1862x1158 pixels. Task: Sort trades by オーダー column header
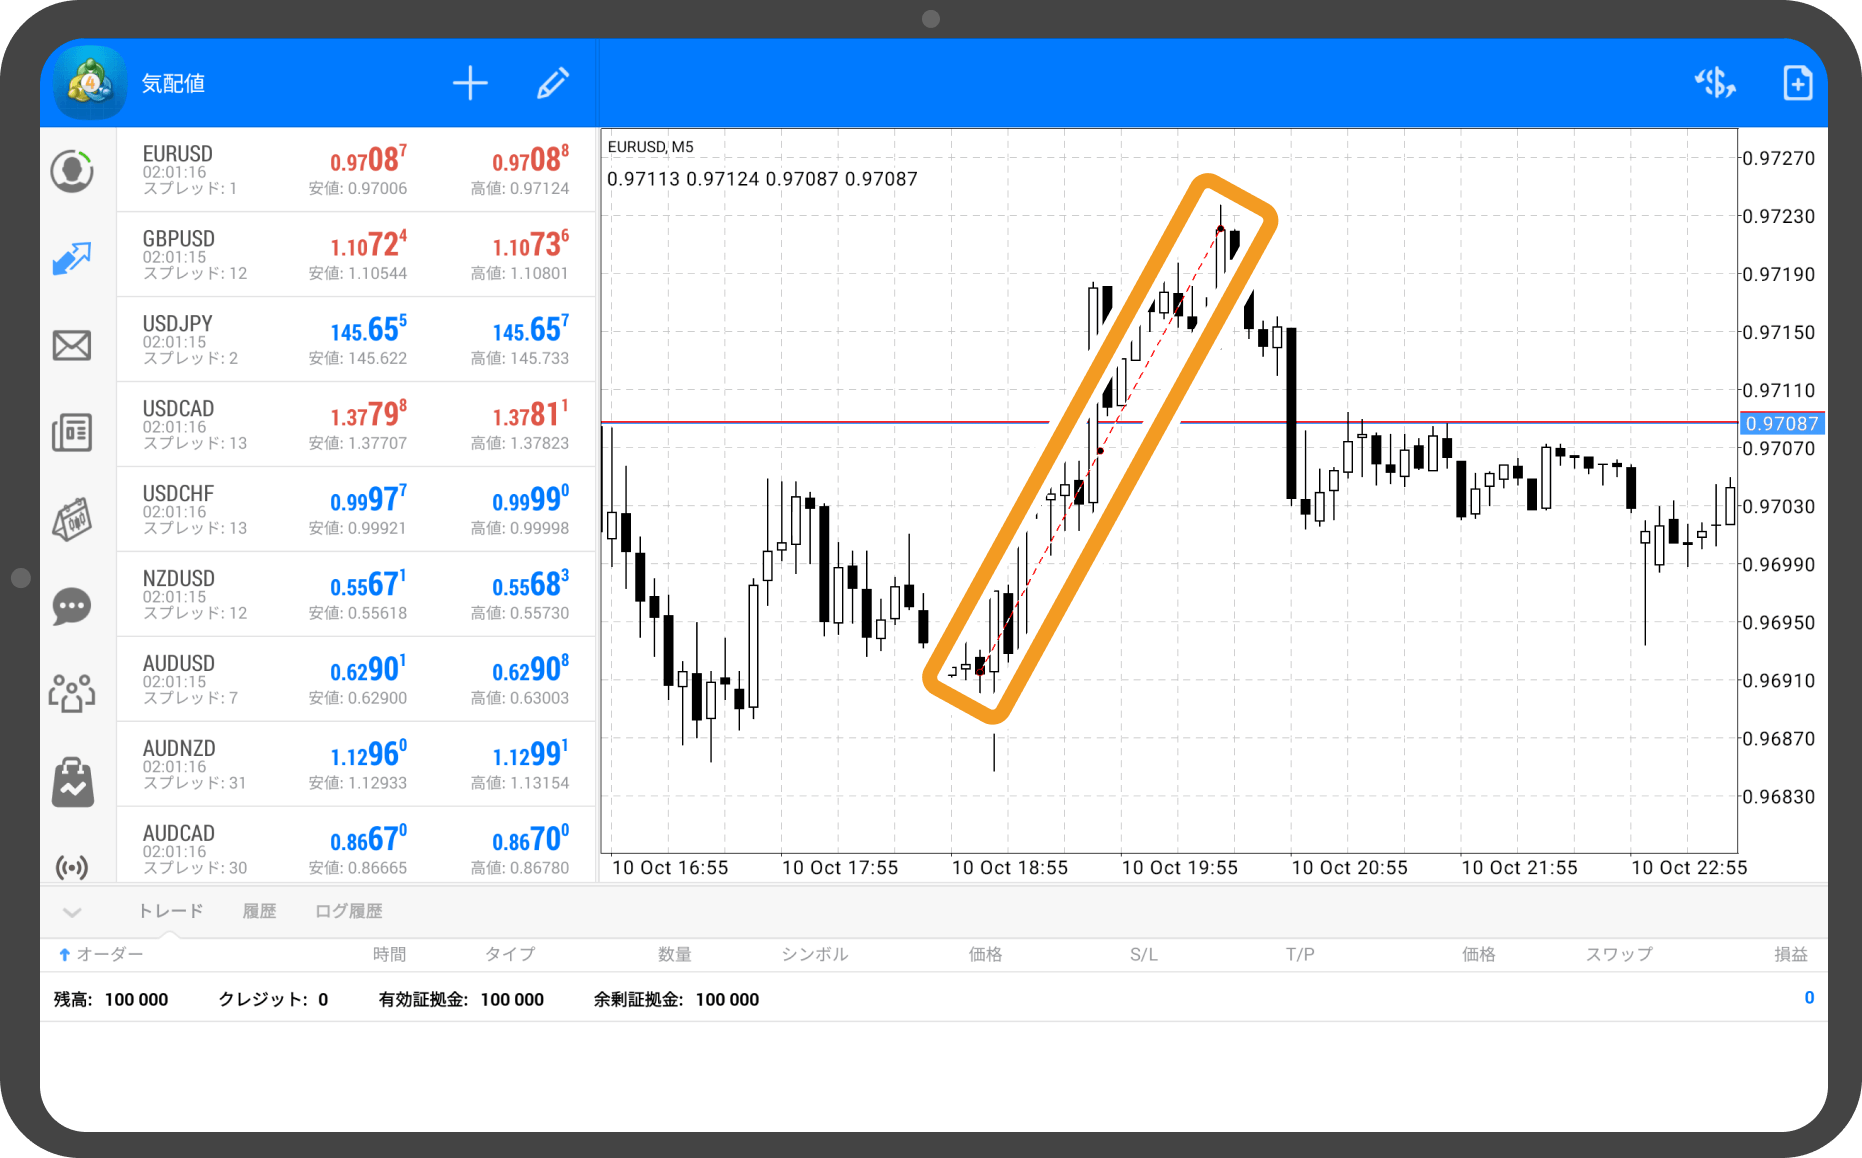click(102, 955)
